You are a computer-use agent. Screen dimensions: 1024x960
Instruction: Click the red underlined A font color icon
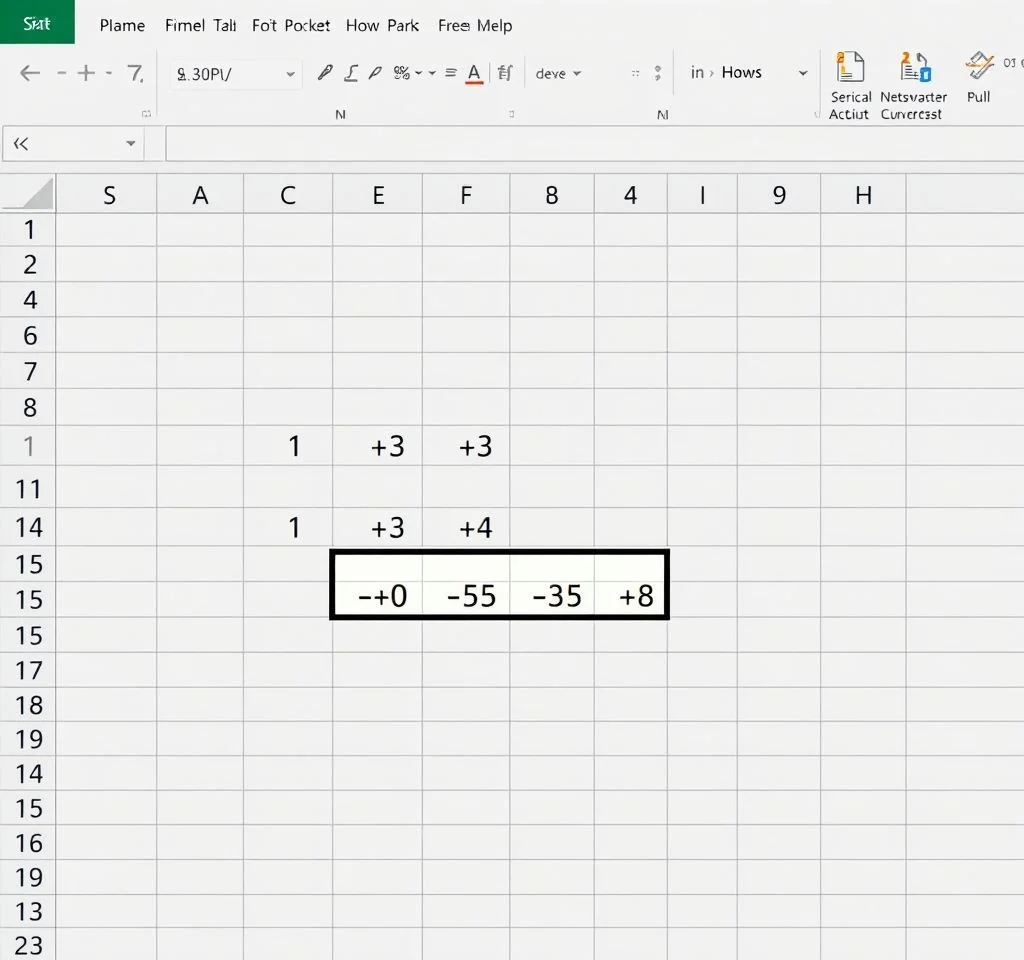coord(474,73)
